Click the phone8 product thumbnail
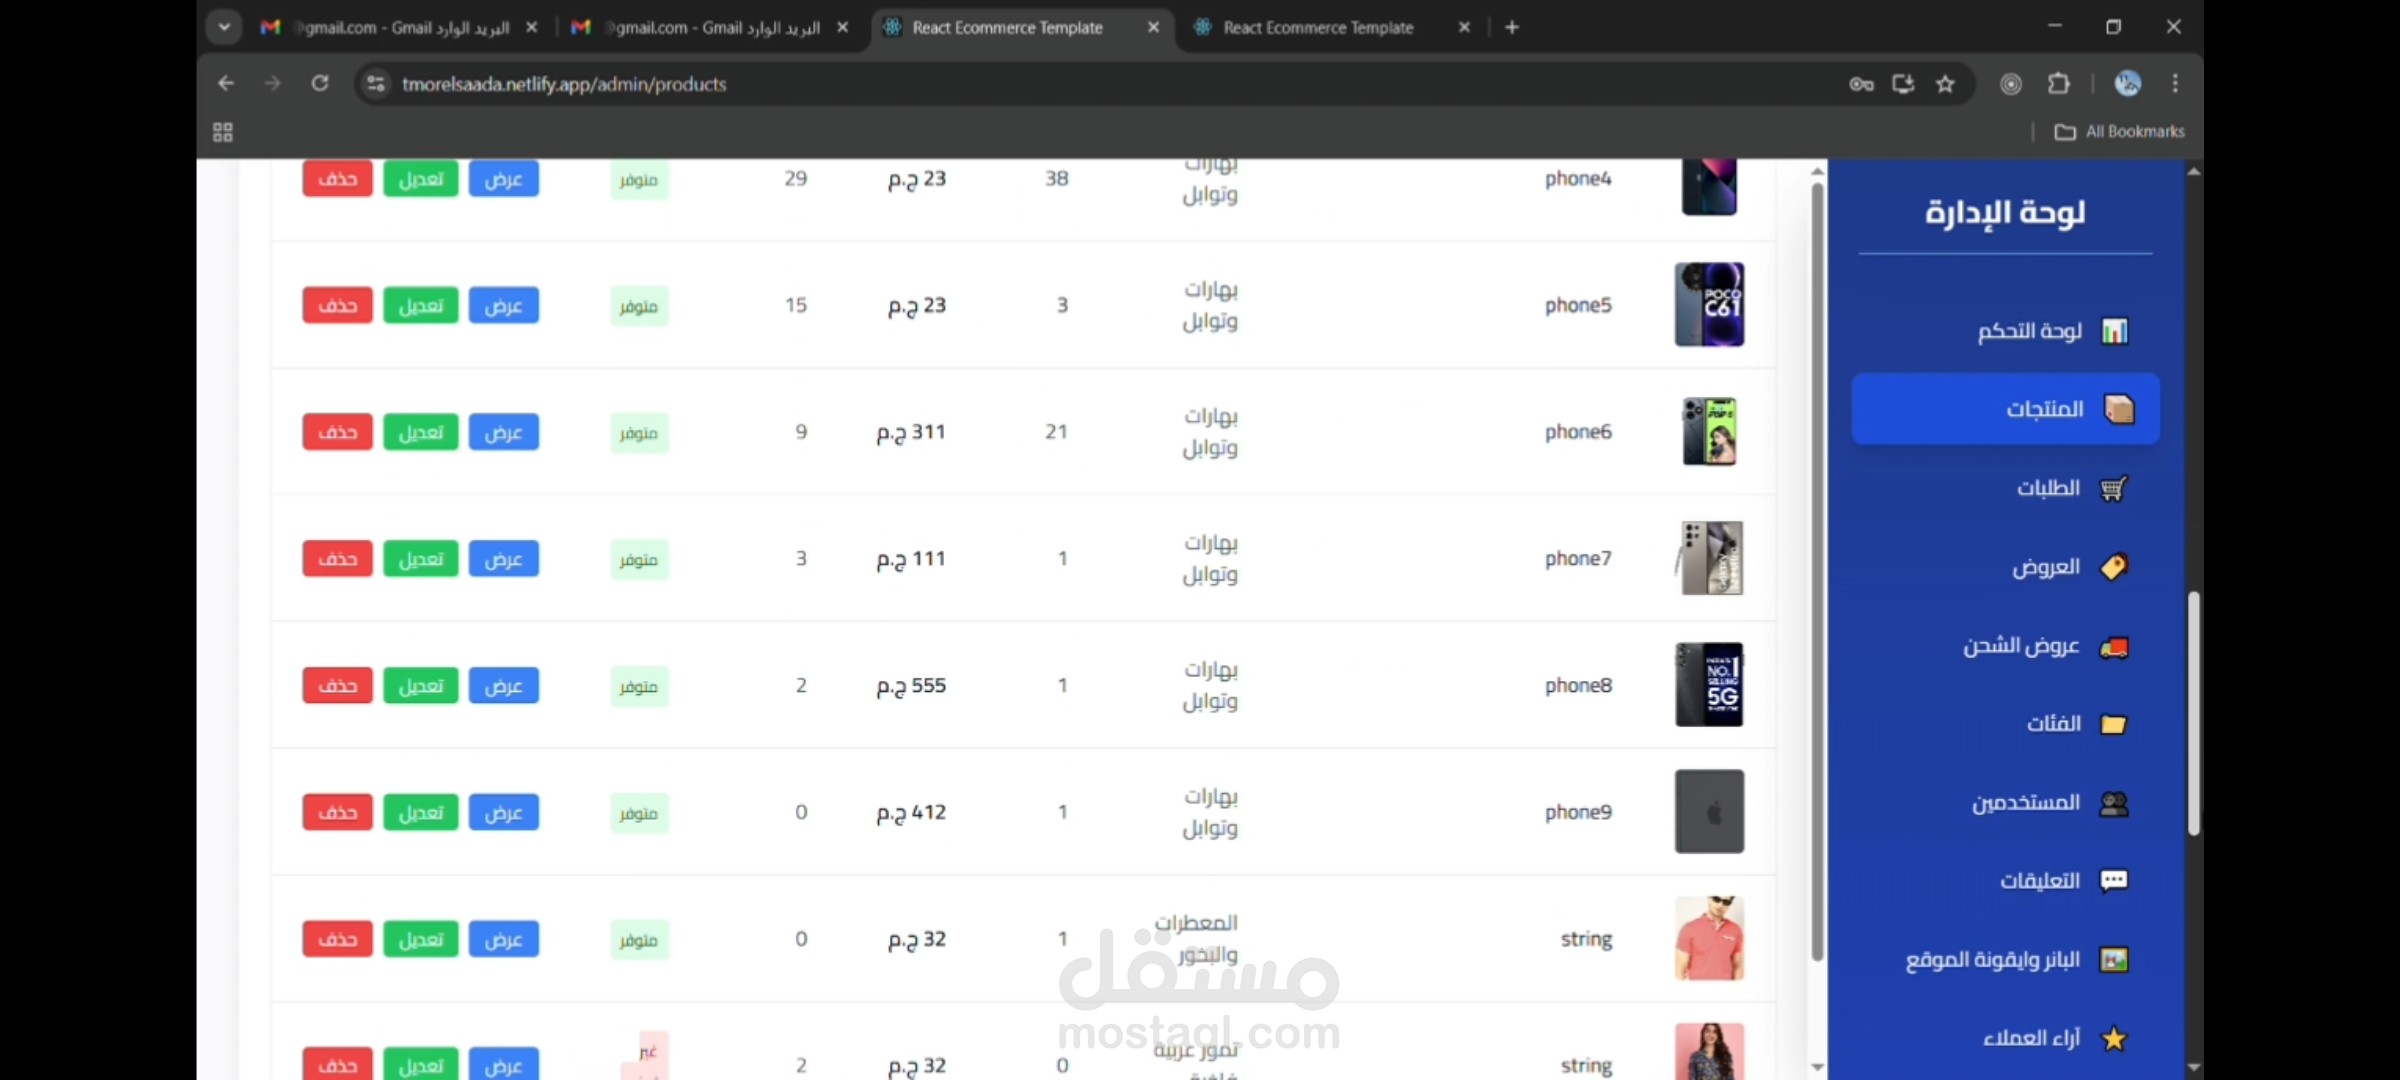The image size is (2400, 1080). point(1709,685)
